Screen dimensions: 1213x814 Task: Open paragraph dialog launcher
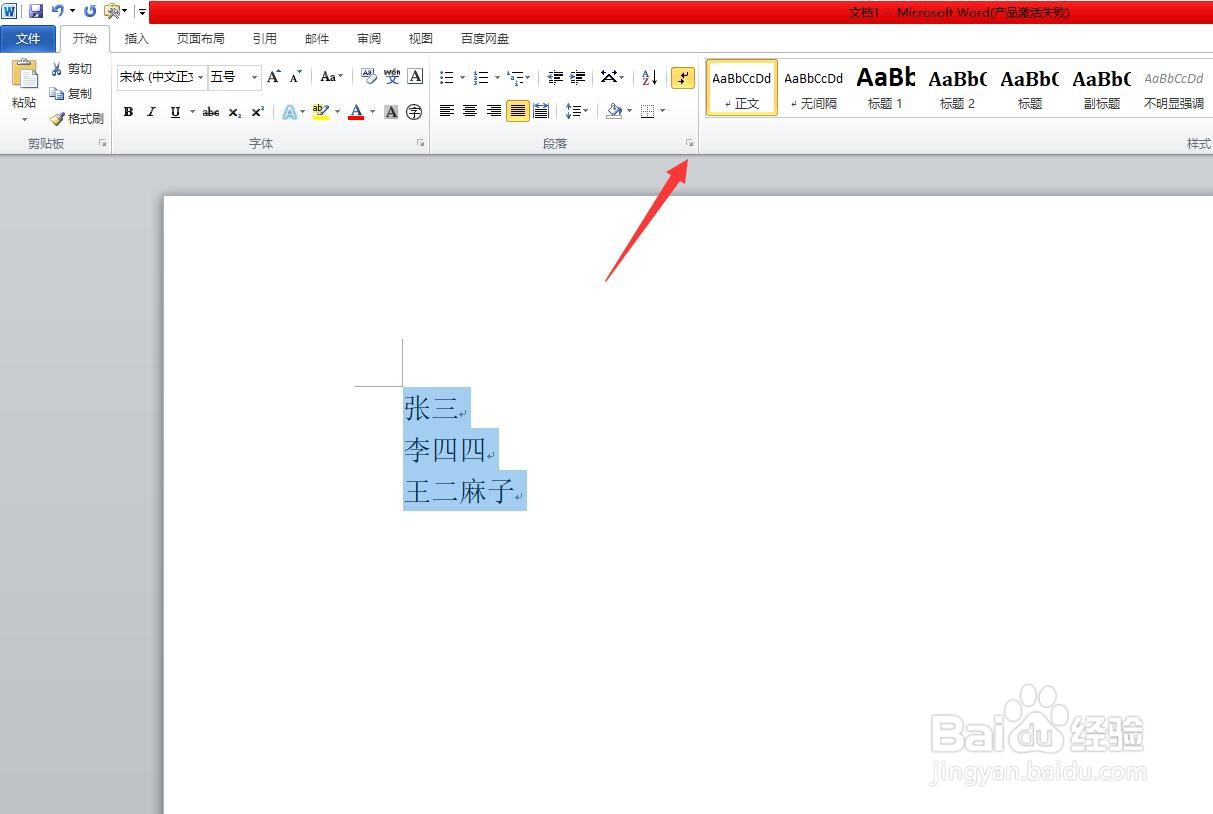689,144
